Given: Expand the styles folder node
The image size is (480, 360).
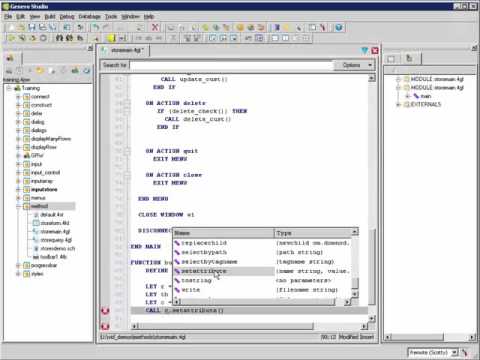Looking at the screenshot, I should (18, 274).
